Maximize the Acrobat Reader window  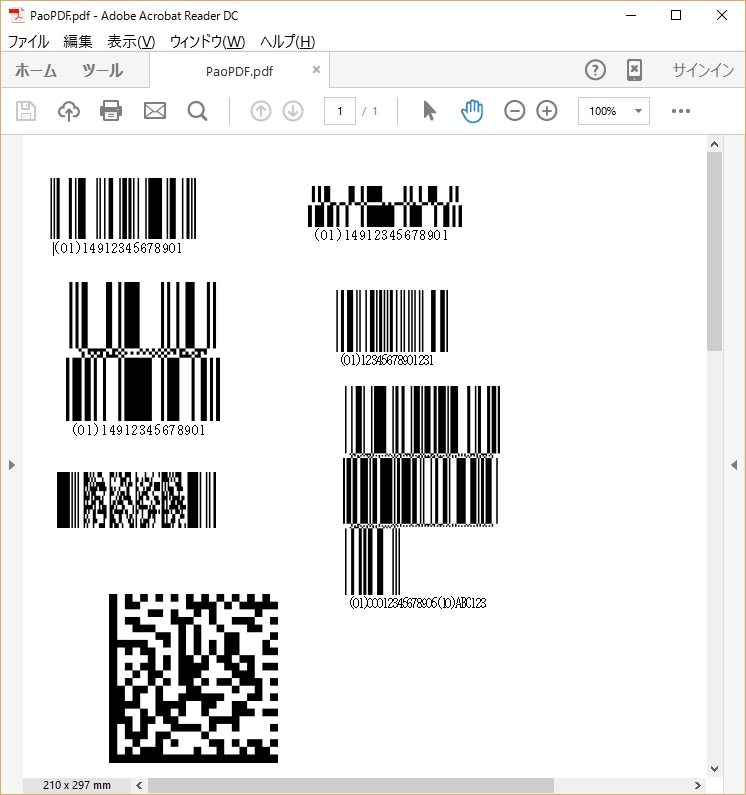pos(676,15)
